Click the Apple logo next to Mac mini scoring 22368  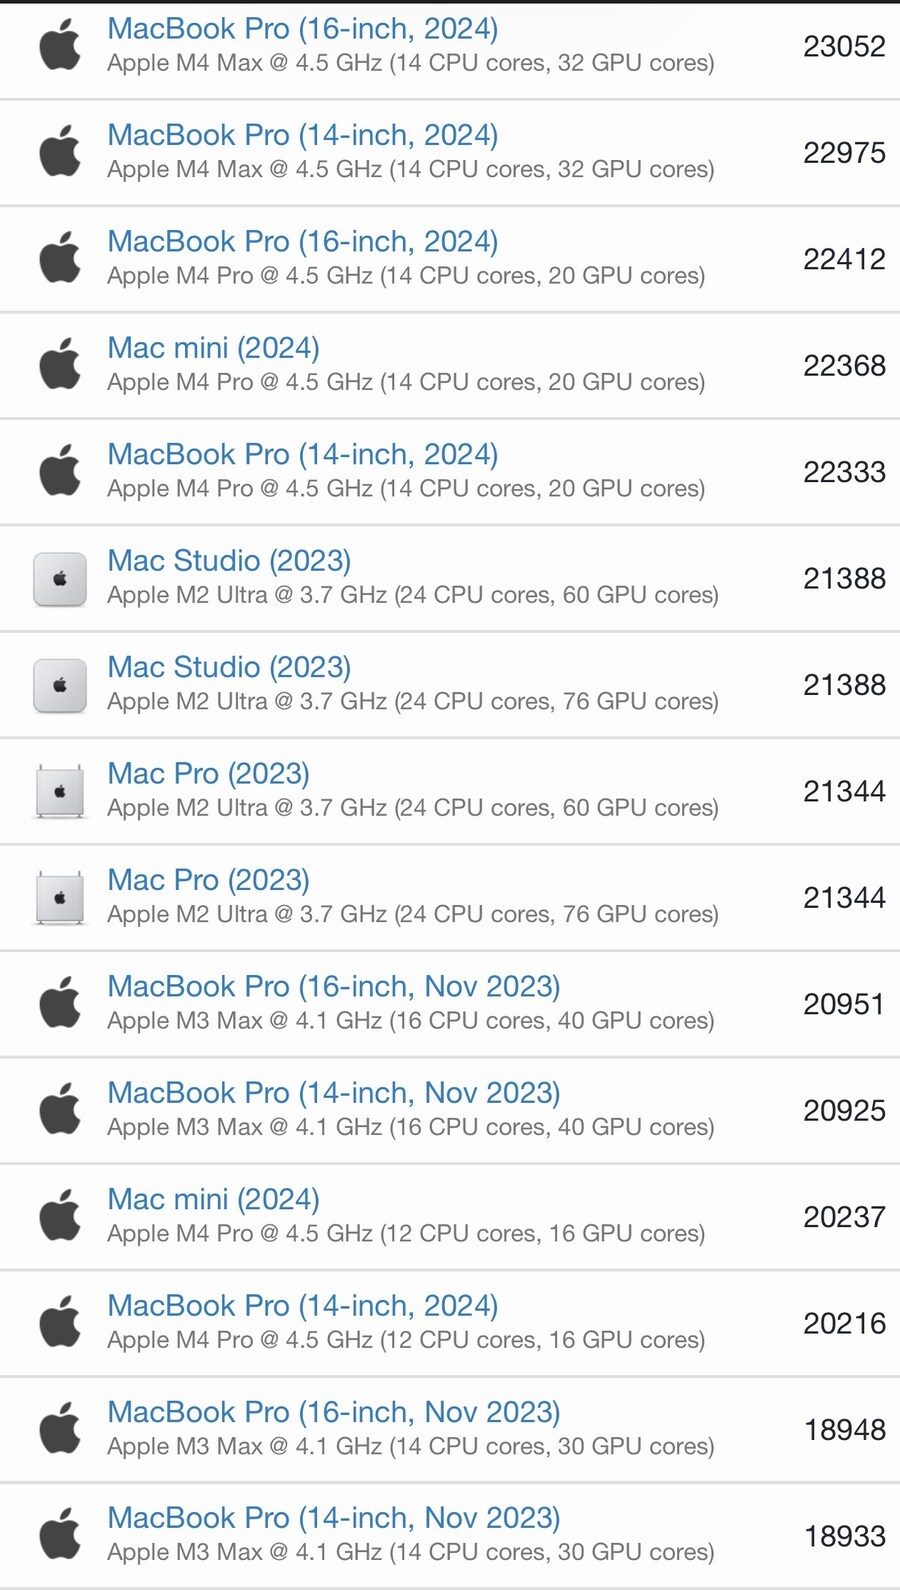pos(60,365)
